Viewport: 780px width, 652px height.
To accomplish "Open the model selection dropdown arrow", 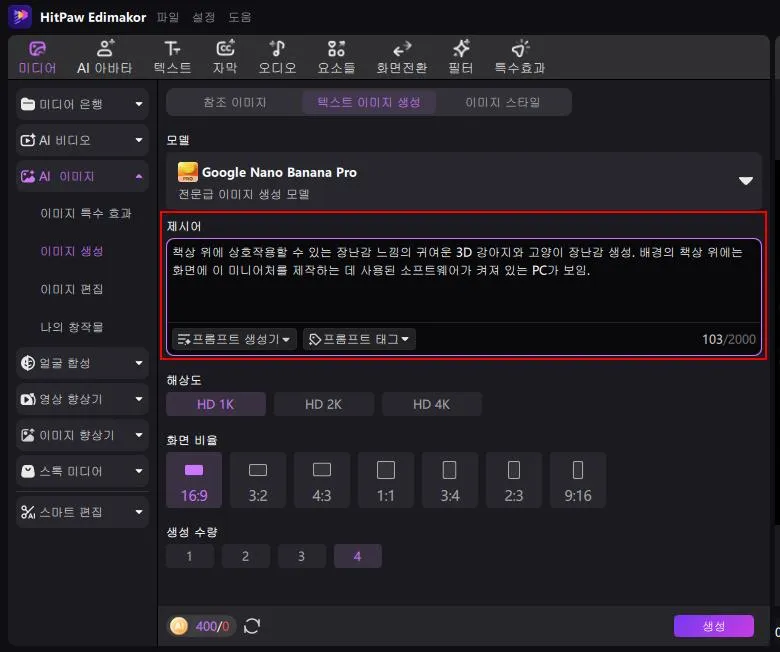I will click(x=745, y=181).
